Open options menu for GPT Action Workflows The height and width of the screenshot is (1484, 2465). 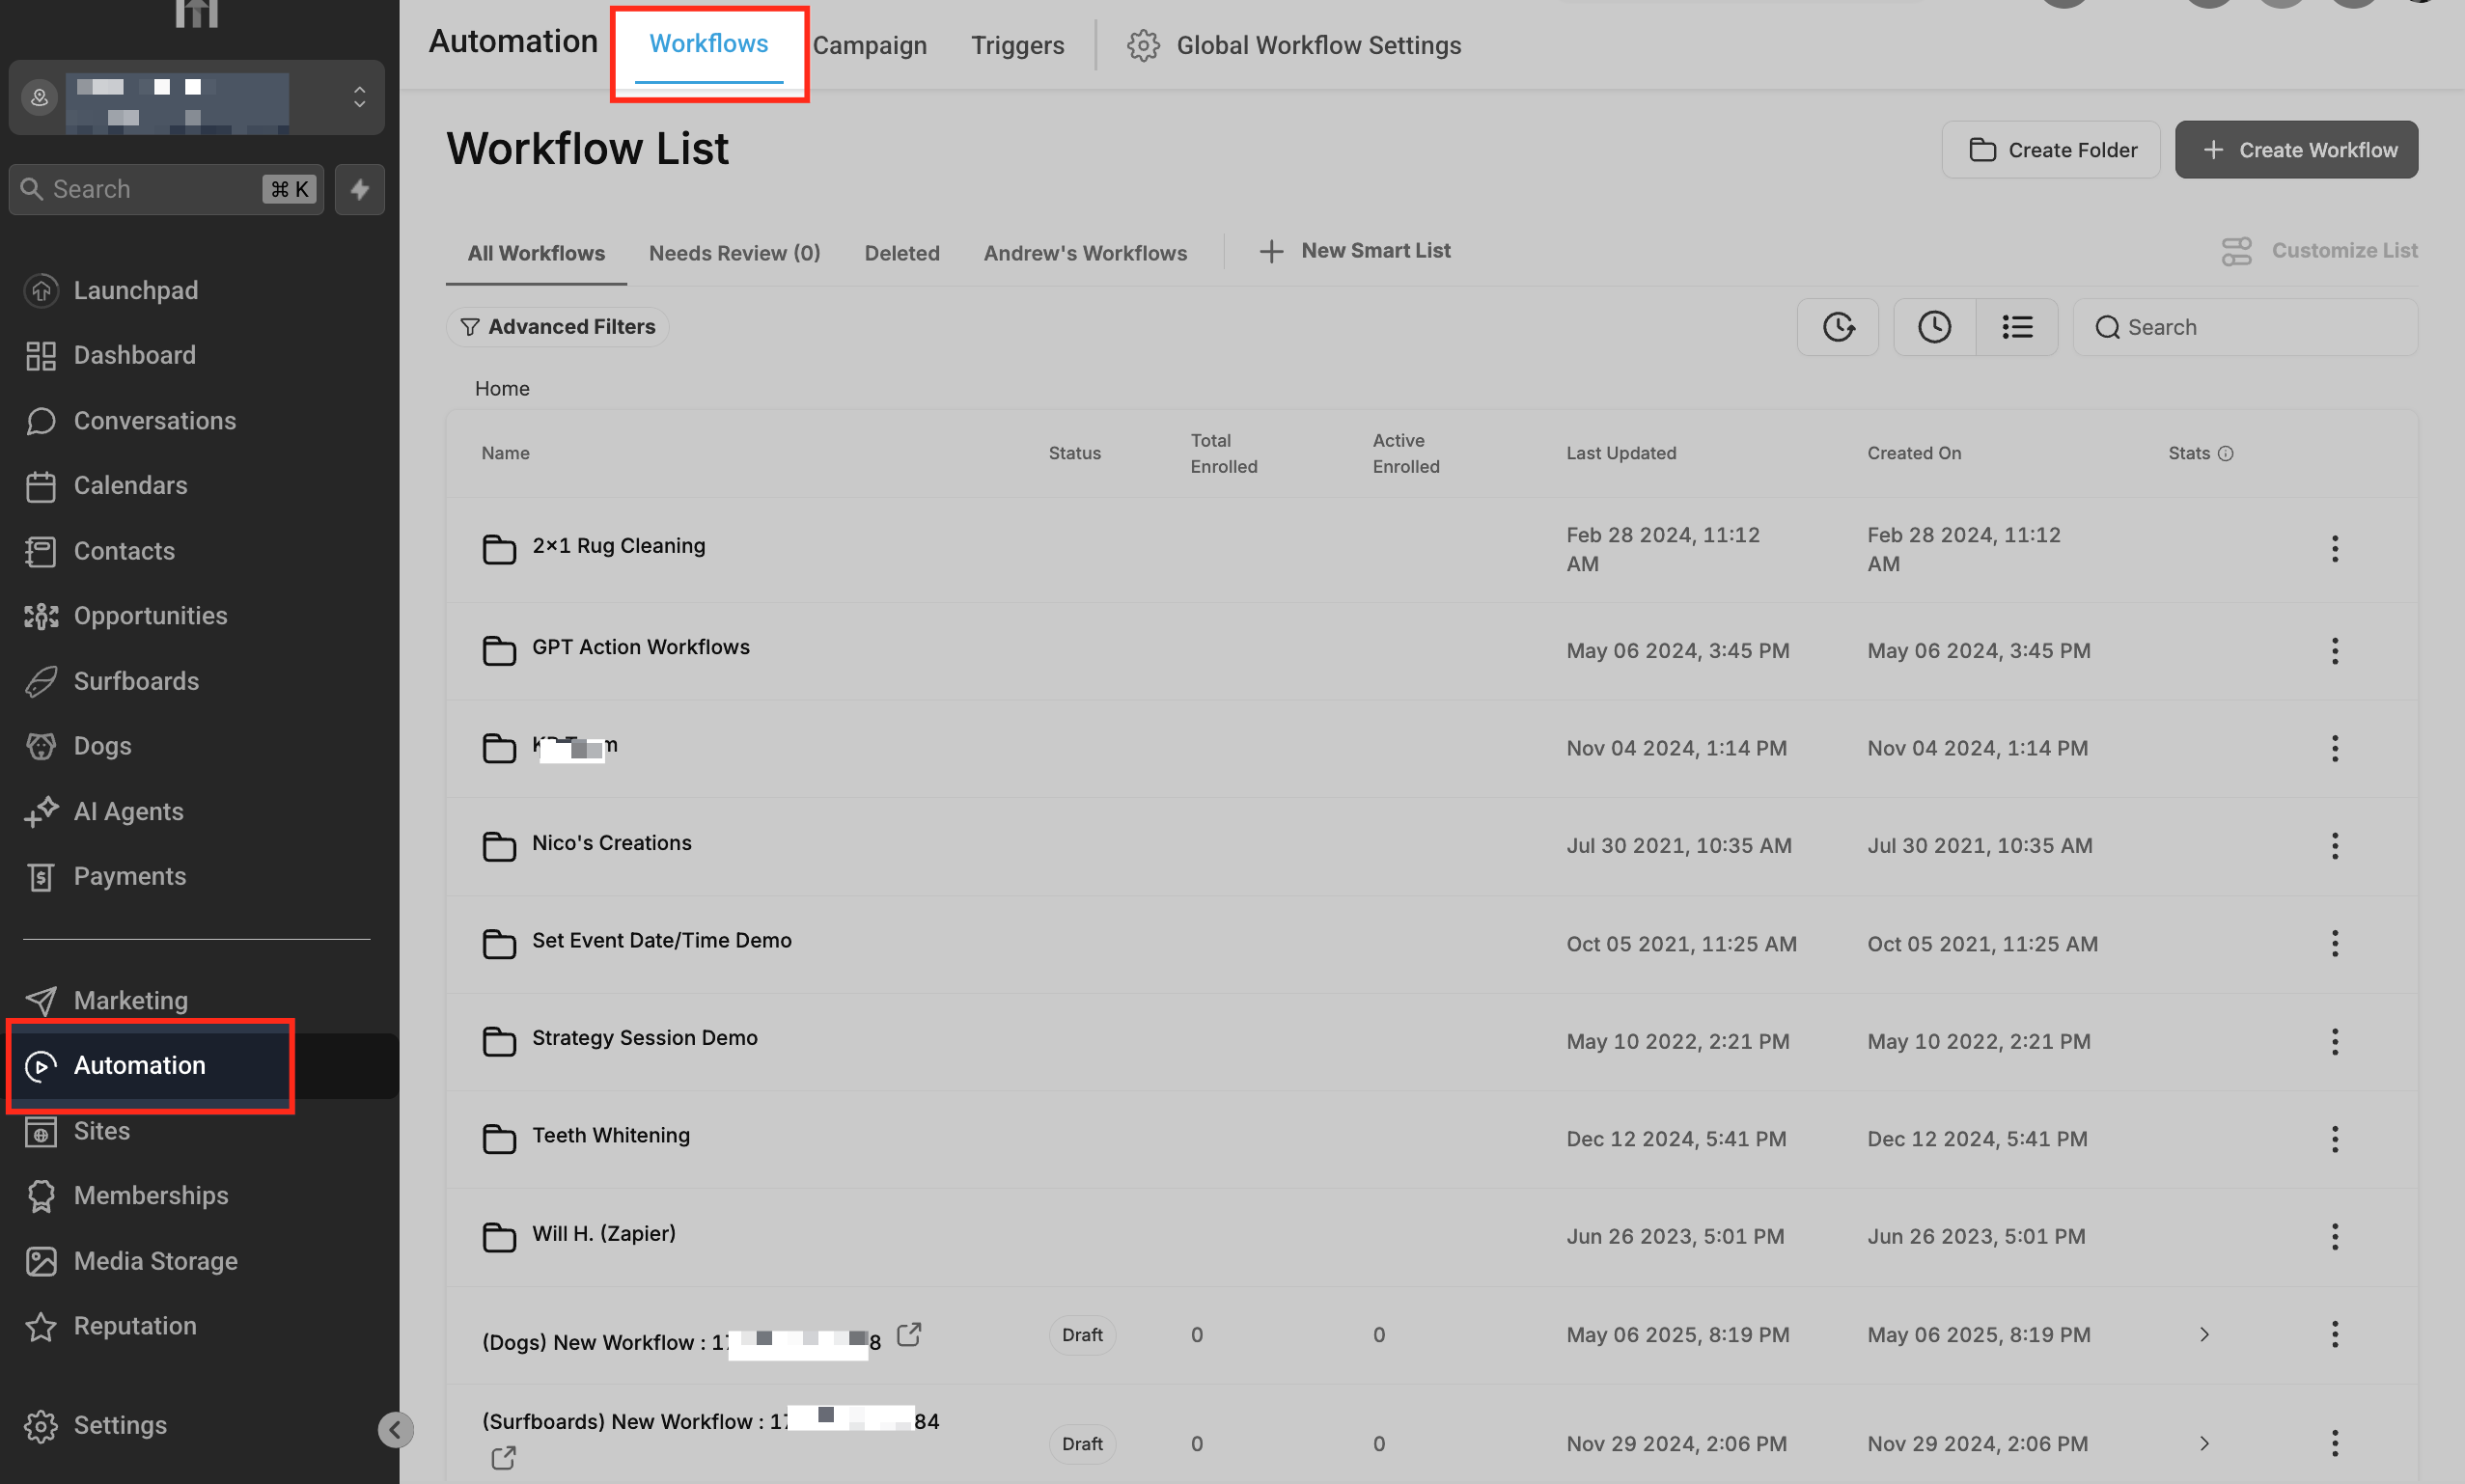2335,651
